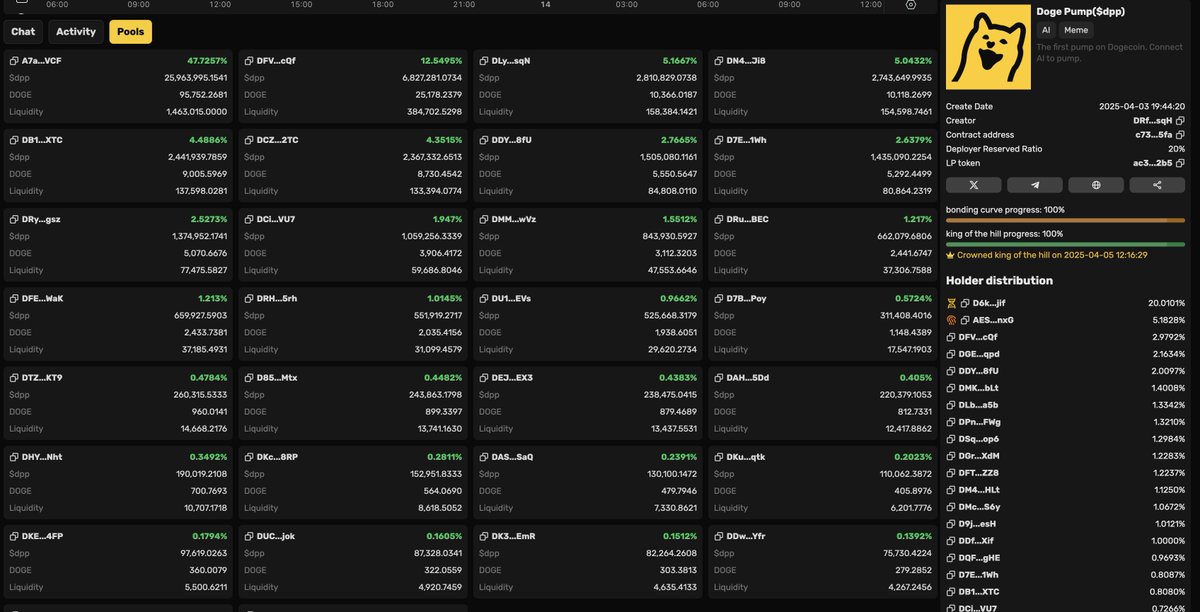Copy holder address D6k...jif

pos(965,303)
